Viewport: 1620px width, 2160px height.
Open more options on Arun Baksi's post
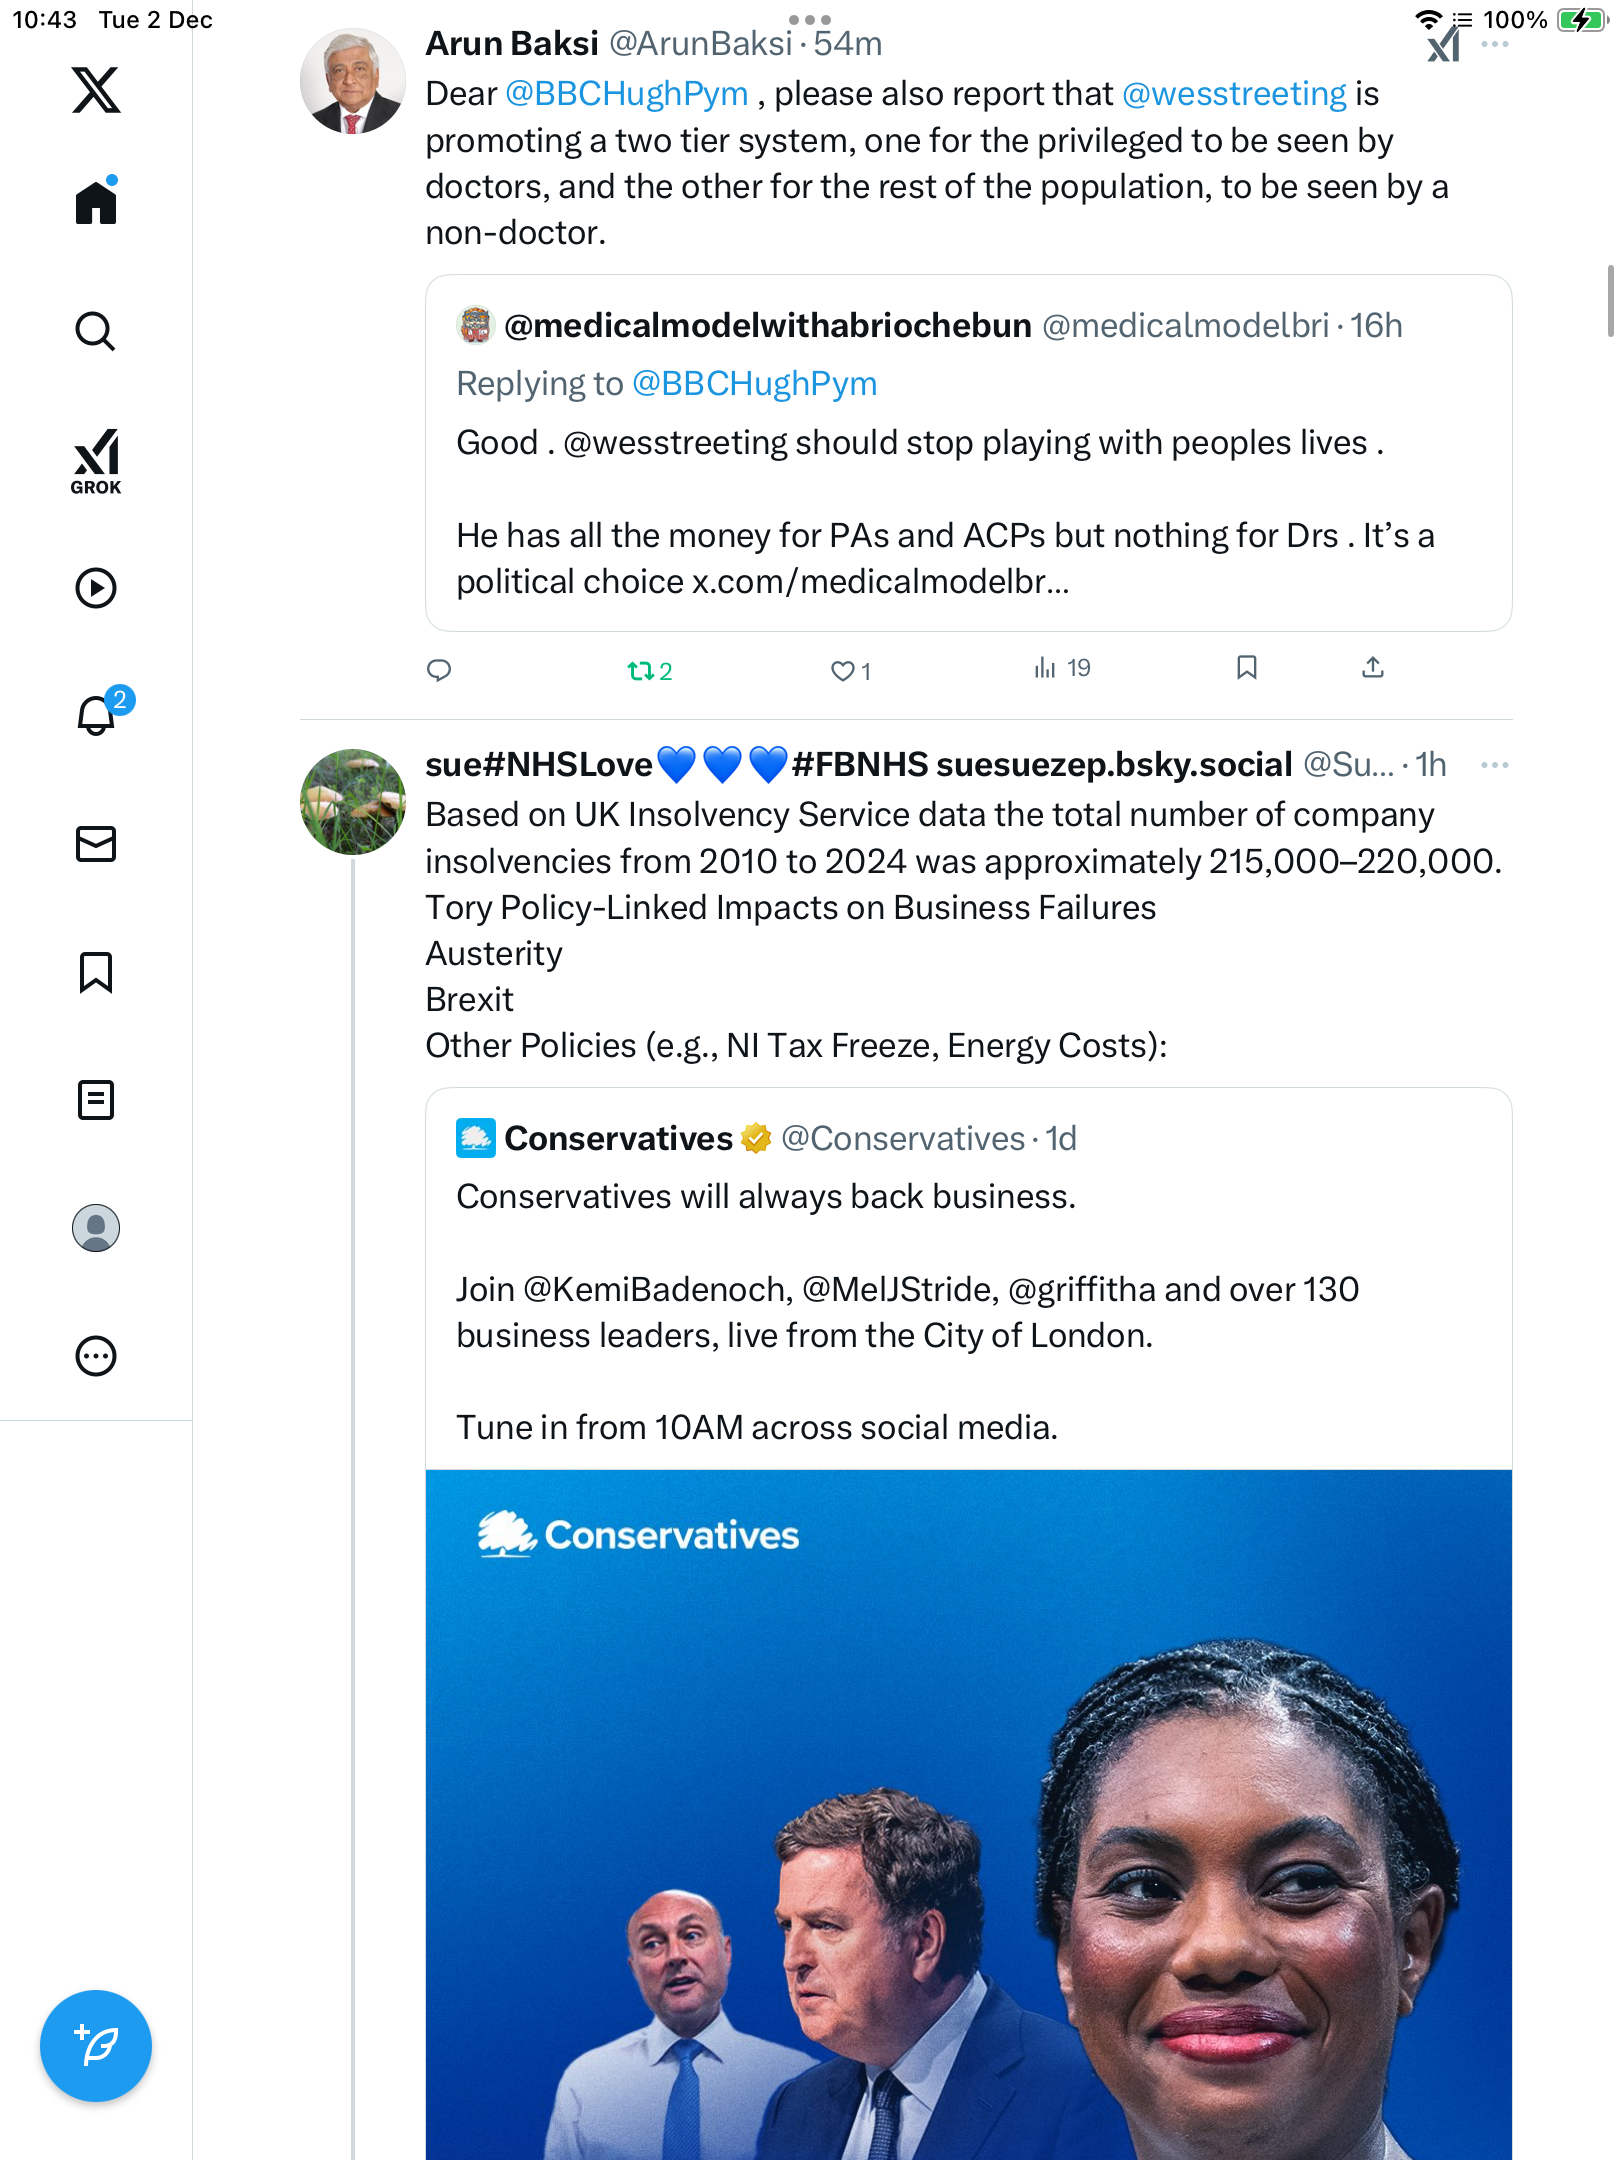pos(1494,44)
